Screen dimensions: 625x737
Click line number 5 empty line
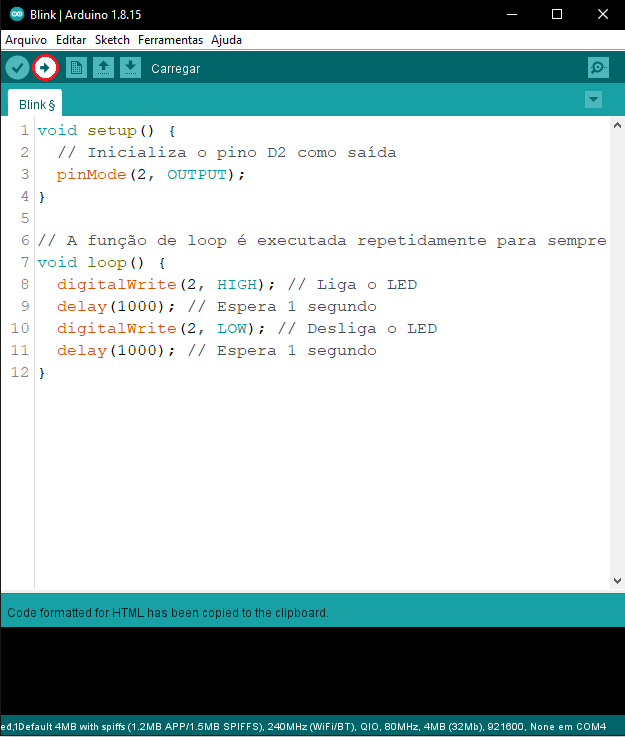coord(25,219)
